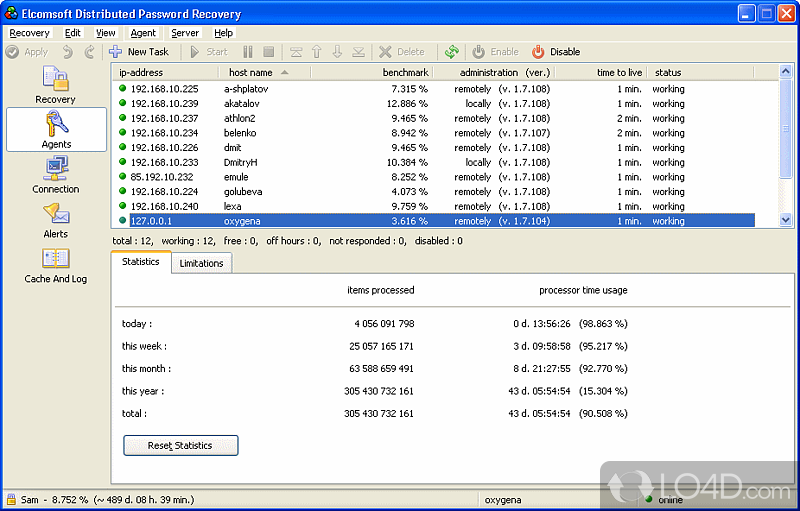Click the Disable agent toolbar button
This screenshot has width=800, height=511.
(x=555, y=52)
